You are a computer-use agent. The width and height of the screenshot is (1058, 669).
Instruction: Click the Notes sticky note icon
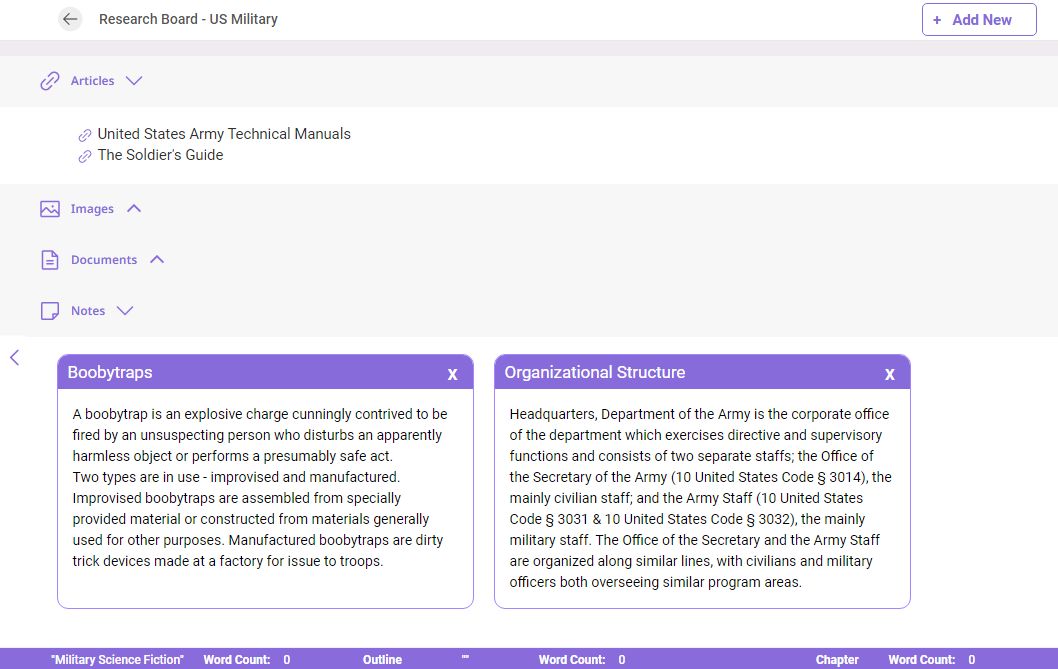click(x=50, y=311)
